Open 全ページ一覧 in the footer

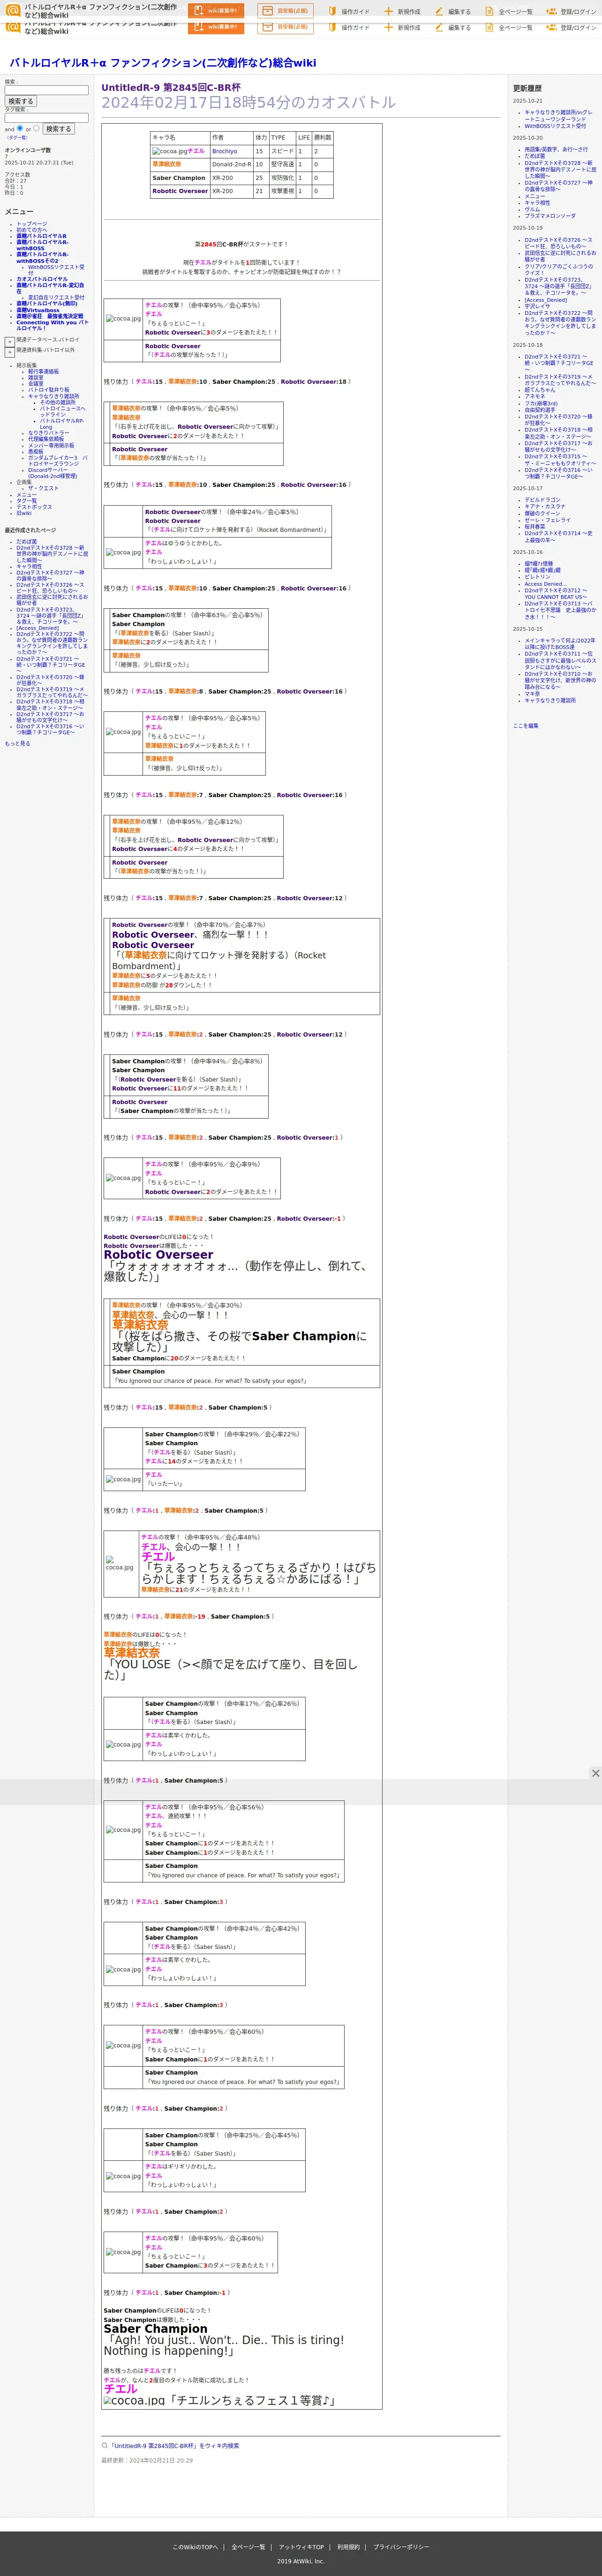(248, 2547)
